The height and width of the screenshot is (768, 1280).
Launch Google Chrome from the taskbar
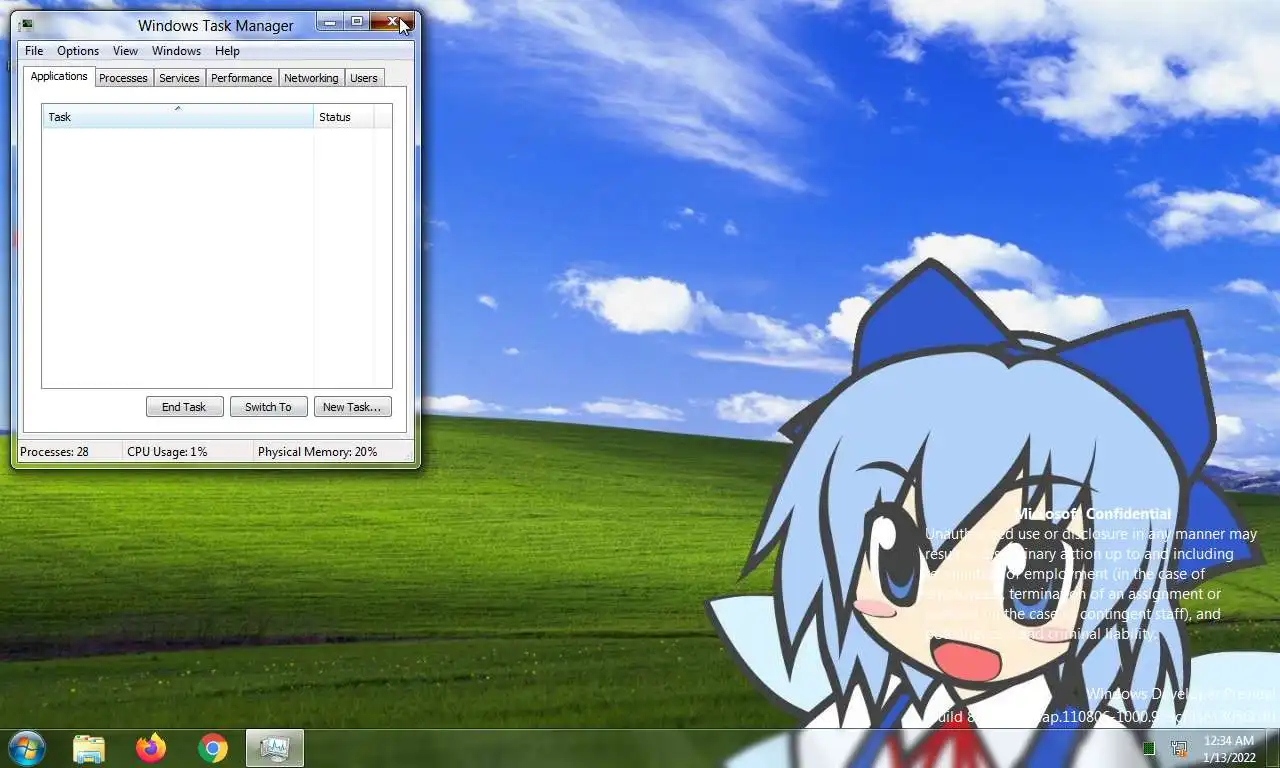[213, 748]
